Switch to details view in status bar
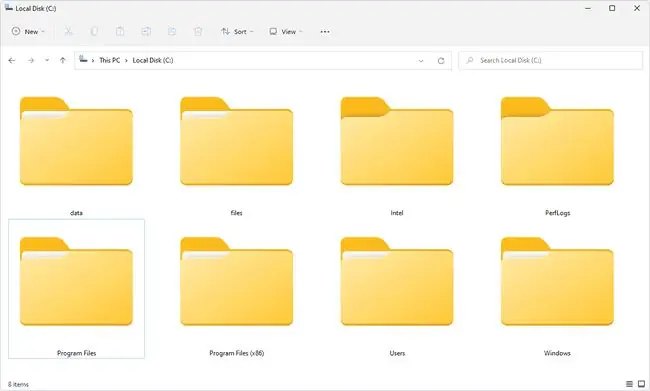 [x=629, y=384]
